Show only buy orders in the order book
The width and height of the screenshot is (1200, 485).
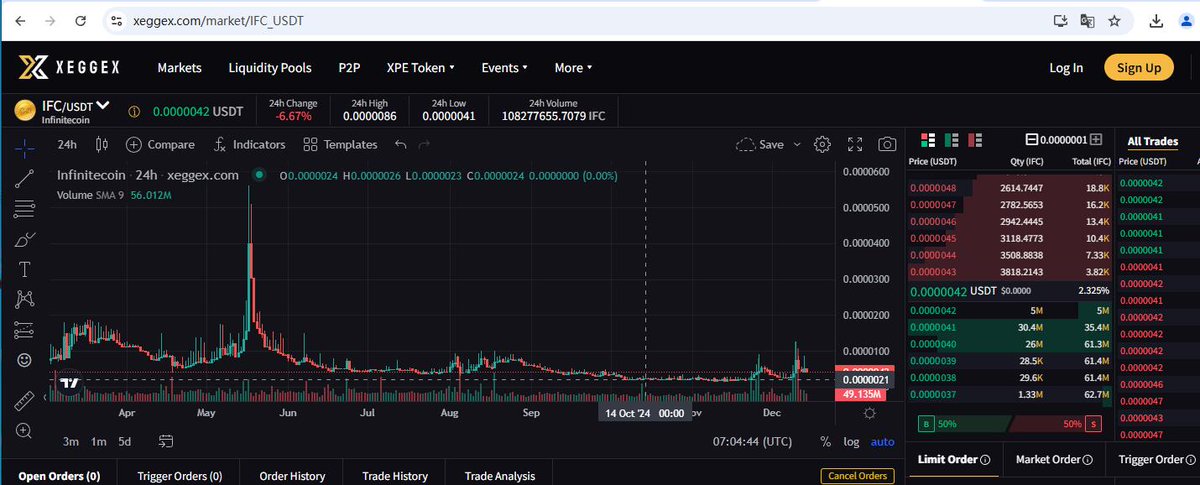pyautogui.click(x=952, y=139)
